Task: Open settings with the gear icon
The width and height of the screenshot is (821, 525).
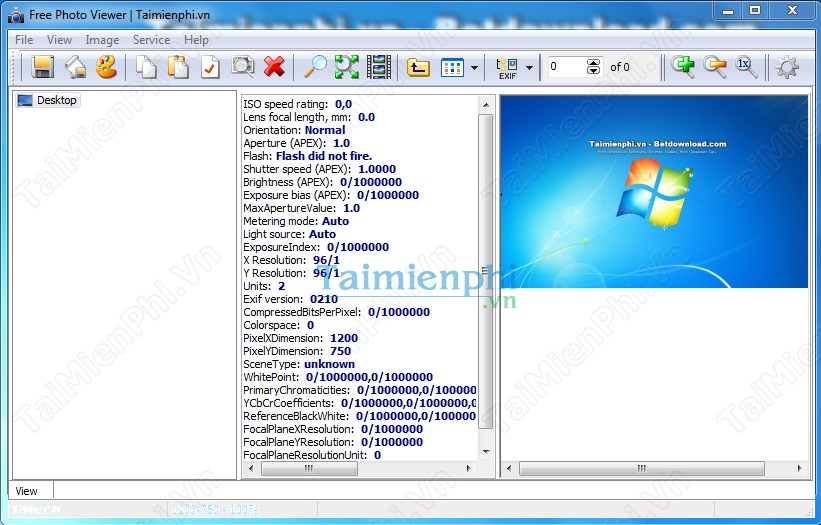Action: coord(787,67)
